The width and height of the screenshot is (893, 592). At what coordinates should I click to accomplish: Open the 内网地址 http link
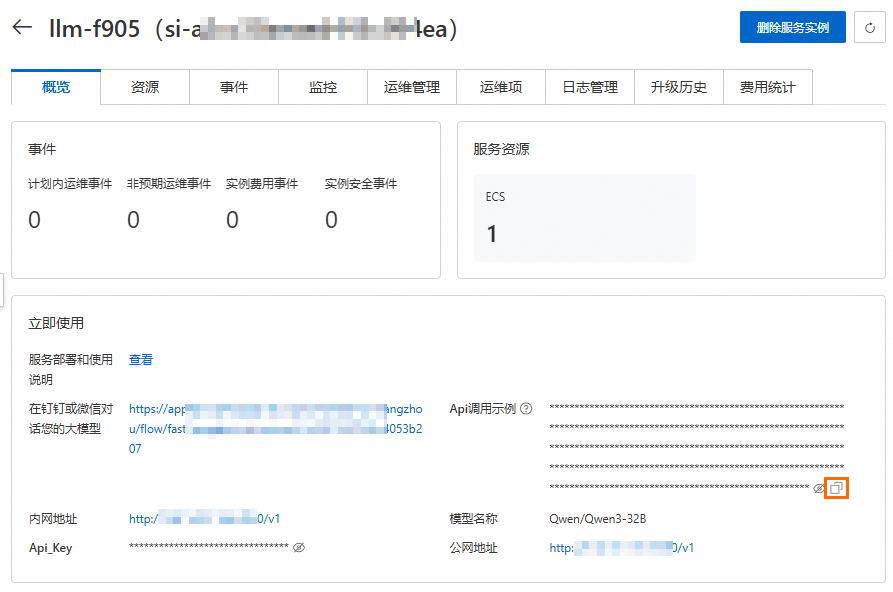click(204, 518)
